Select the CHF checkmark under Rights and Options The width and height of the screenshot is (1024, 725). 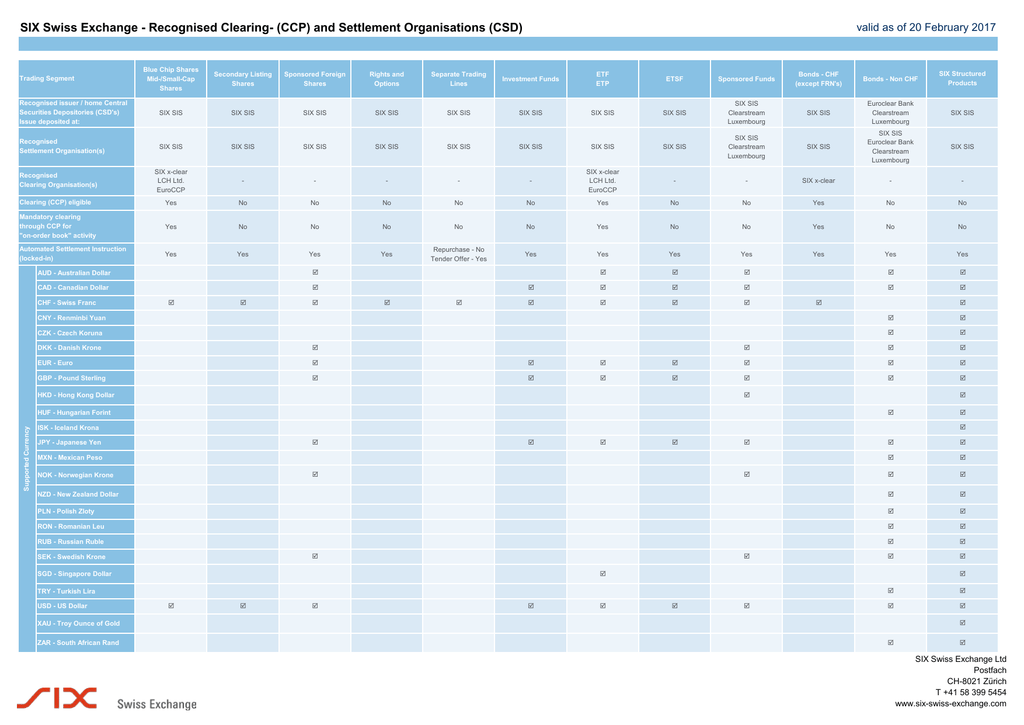tap(387, 302)
